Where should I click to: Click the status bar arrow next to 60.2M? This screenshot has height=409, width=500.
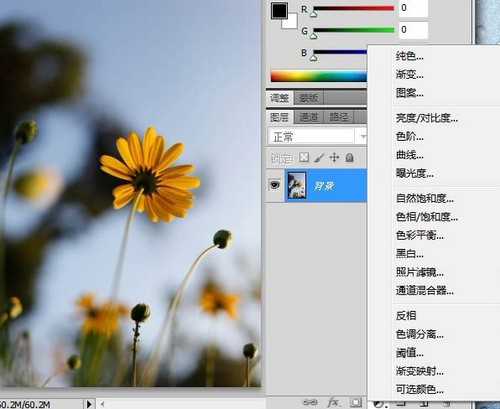tap(89, 404)
